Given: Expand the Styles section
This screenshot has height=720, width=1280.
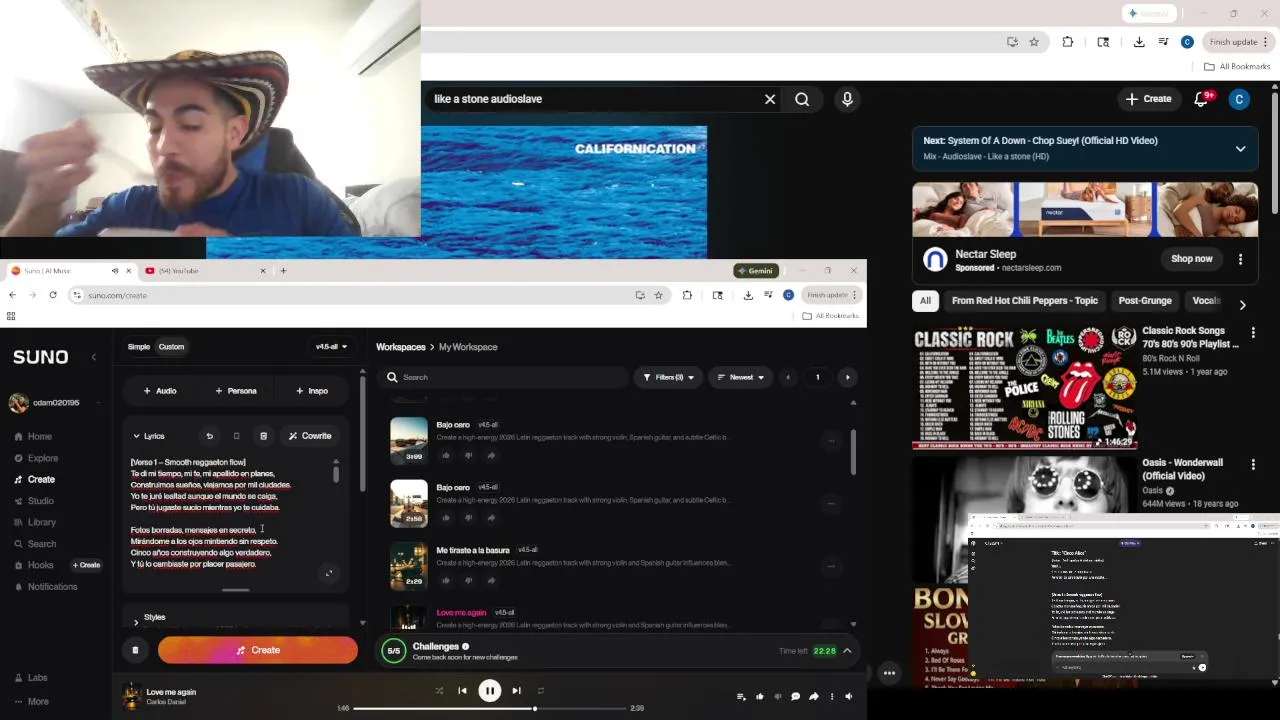Looking at the screenshot, I should point(149,617).
